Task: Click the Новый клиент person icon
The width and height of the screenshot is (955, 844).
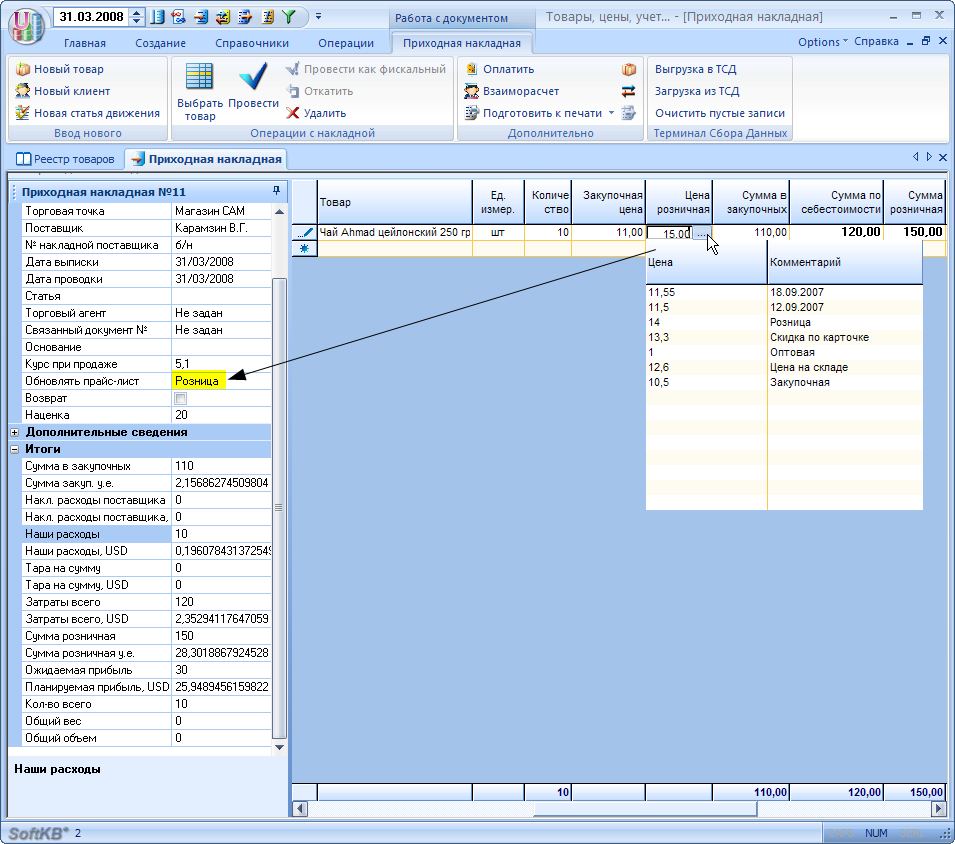Action: (23, 91)
